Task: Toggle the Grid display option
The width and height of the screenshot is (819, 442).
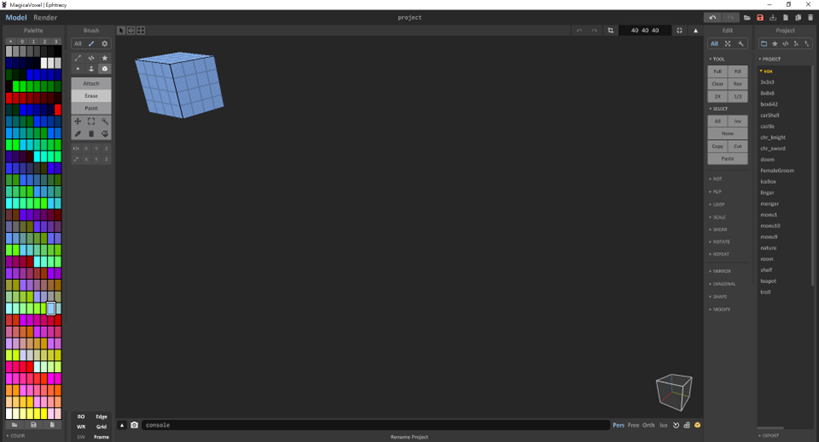Action: (x=101, y=426)
